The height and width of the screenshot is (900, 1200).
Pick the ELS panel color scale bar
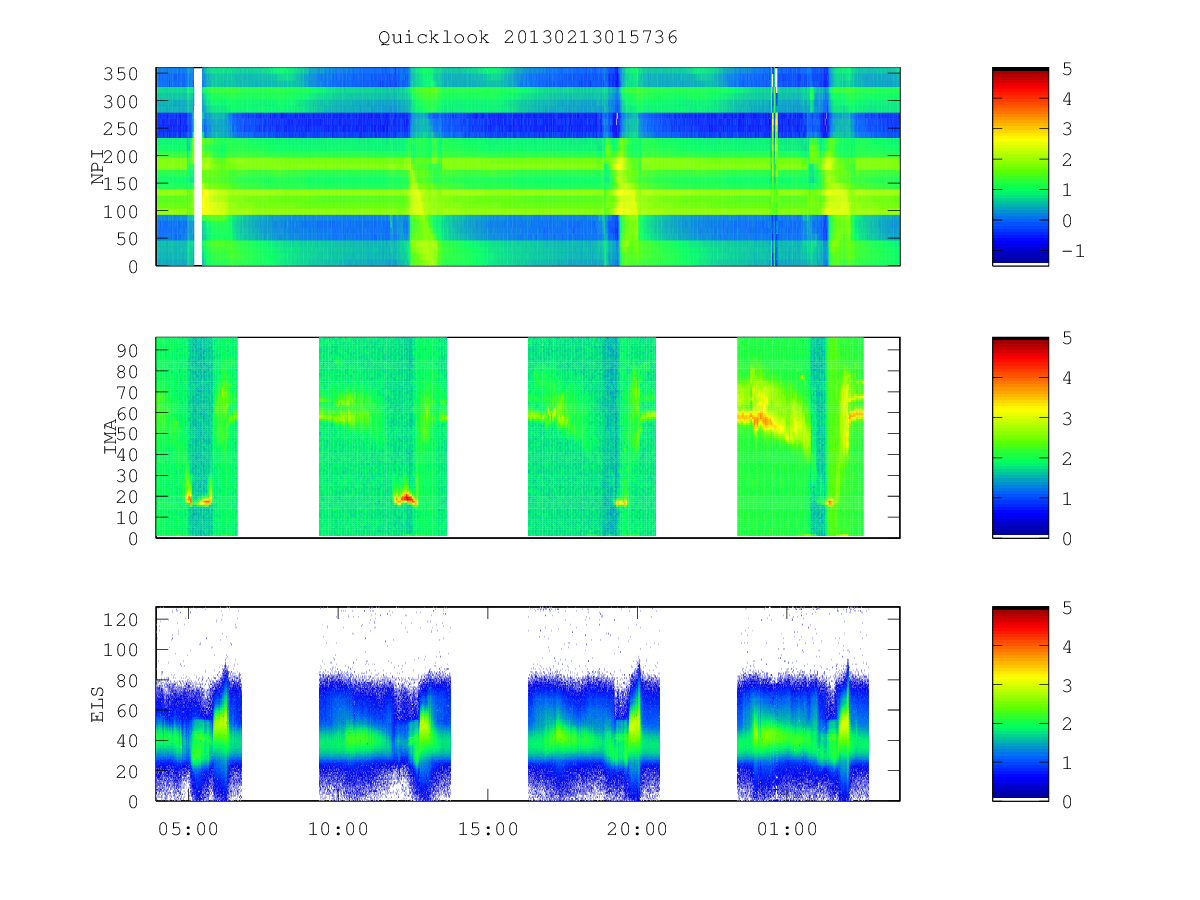tap(1020, 704)
